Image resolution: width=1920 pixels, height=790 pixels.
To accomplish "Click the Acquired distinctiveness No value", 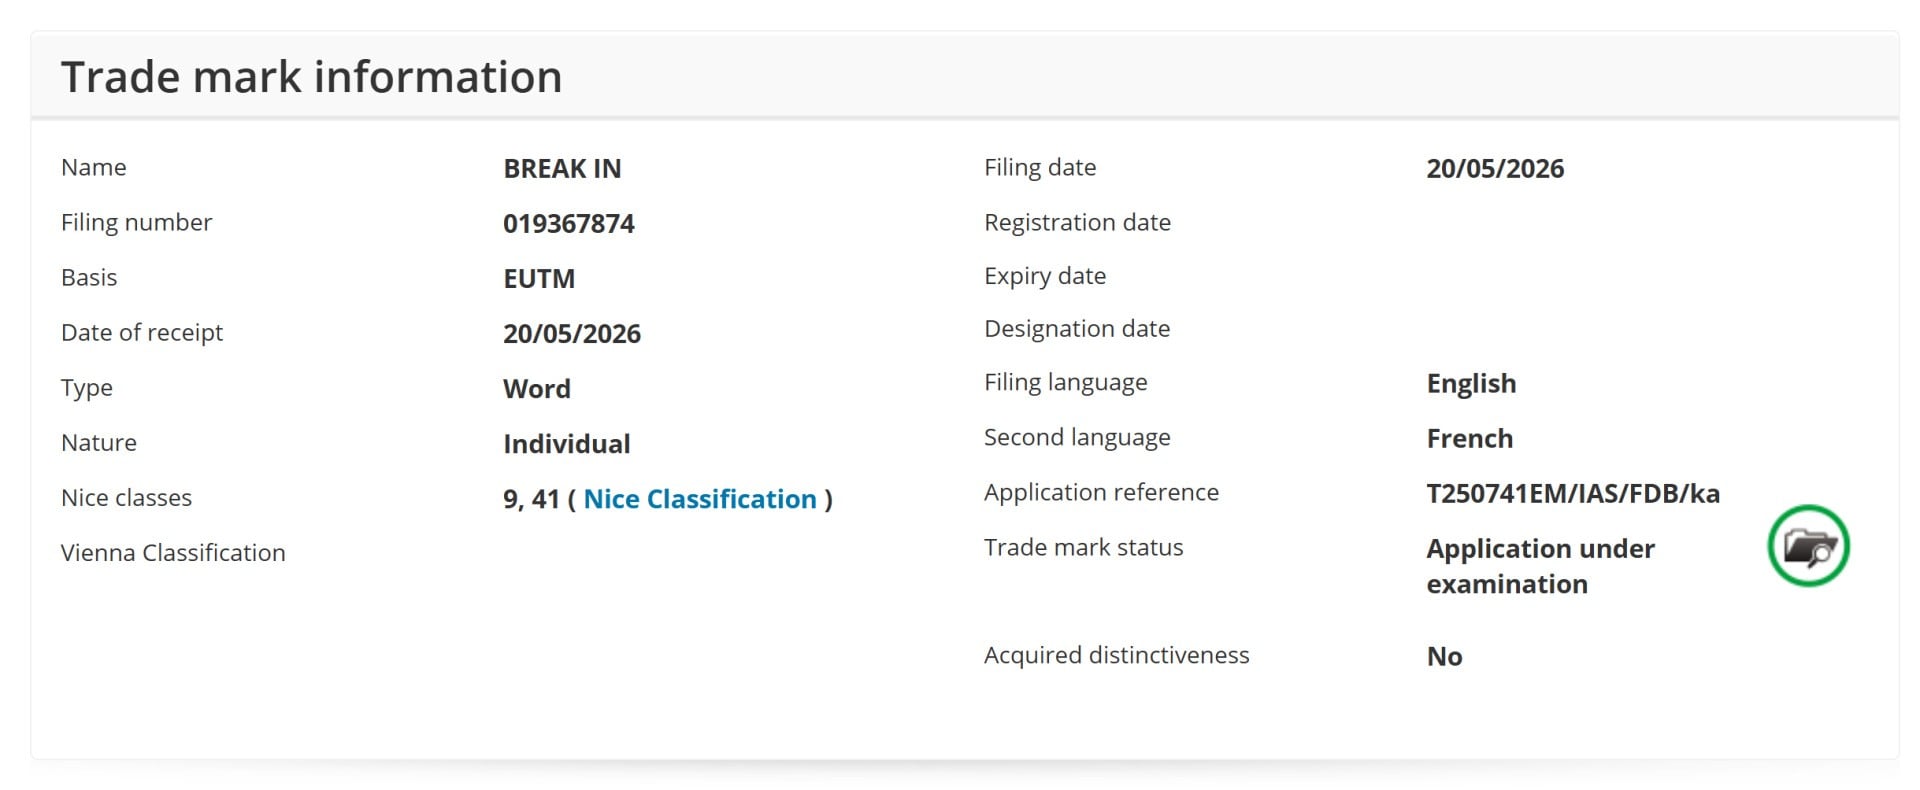I will pos(1444,657).
